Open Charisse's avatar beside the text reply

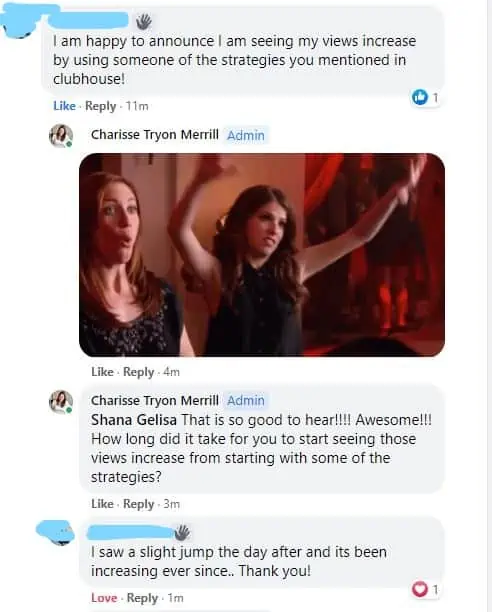coord(61,402)
